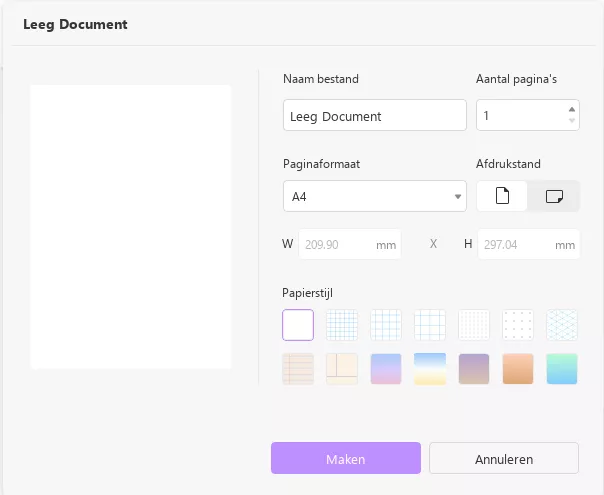Click the H height field 297.04
Image resolution: width=604 pixels, height=495 pixels.
click(528, 244)
